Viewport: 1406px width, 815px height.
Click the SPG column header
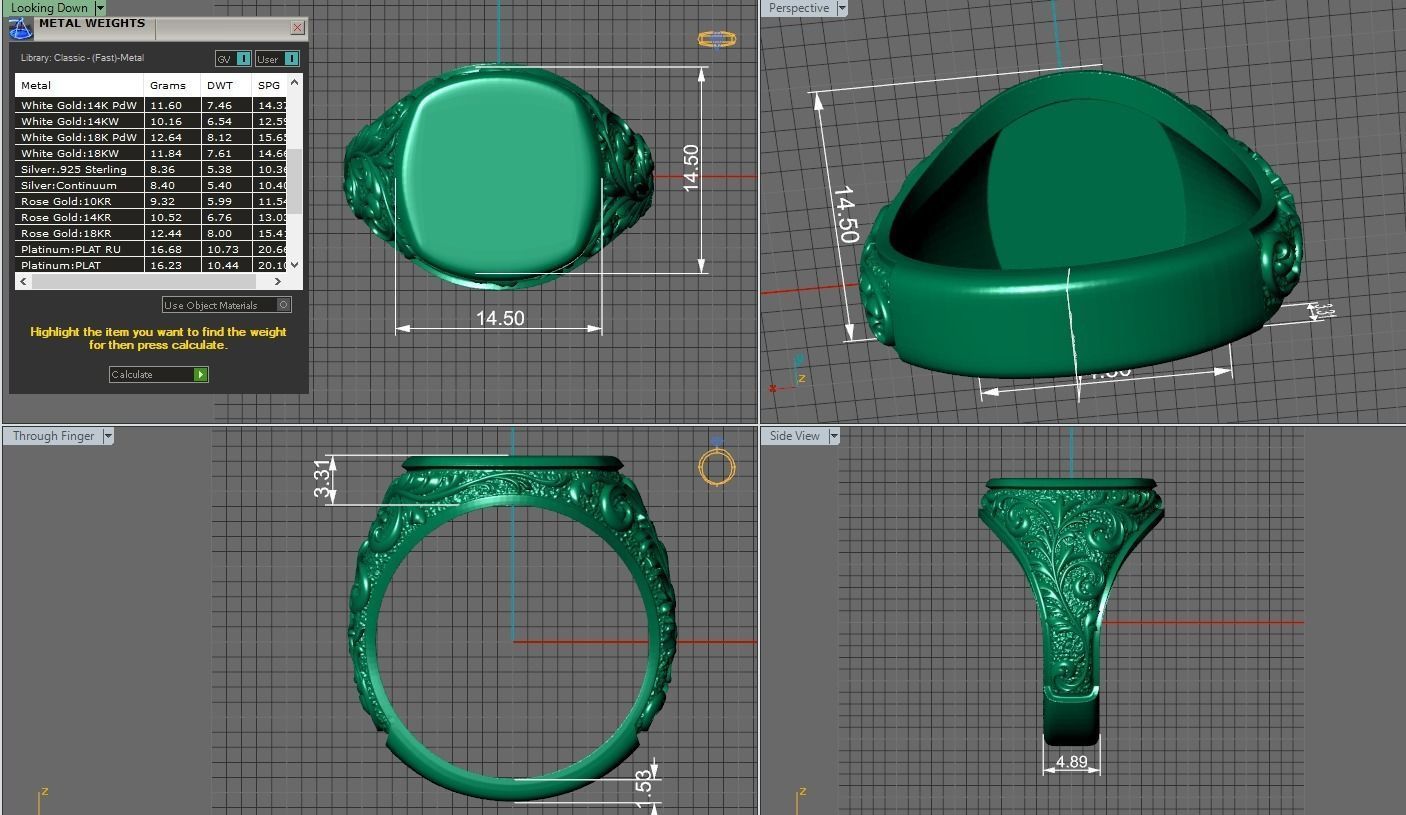[x=270, y=85]
